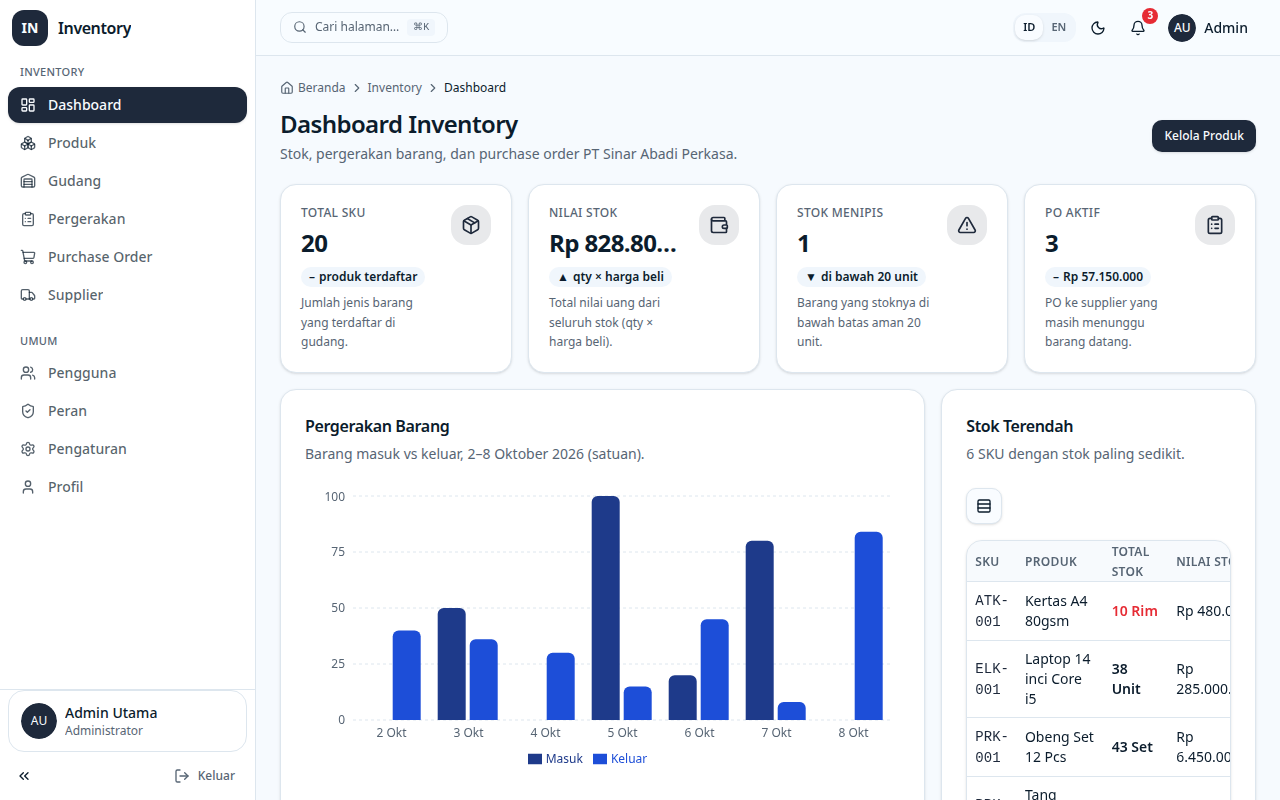This screenshot has width=1280, height=800.
Task: Open the Supplier page
Action: 127,295
